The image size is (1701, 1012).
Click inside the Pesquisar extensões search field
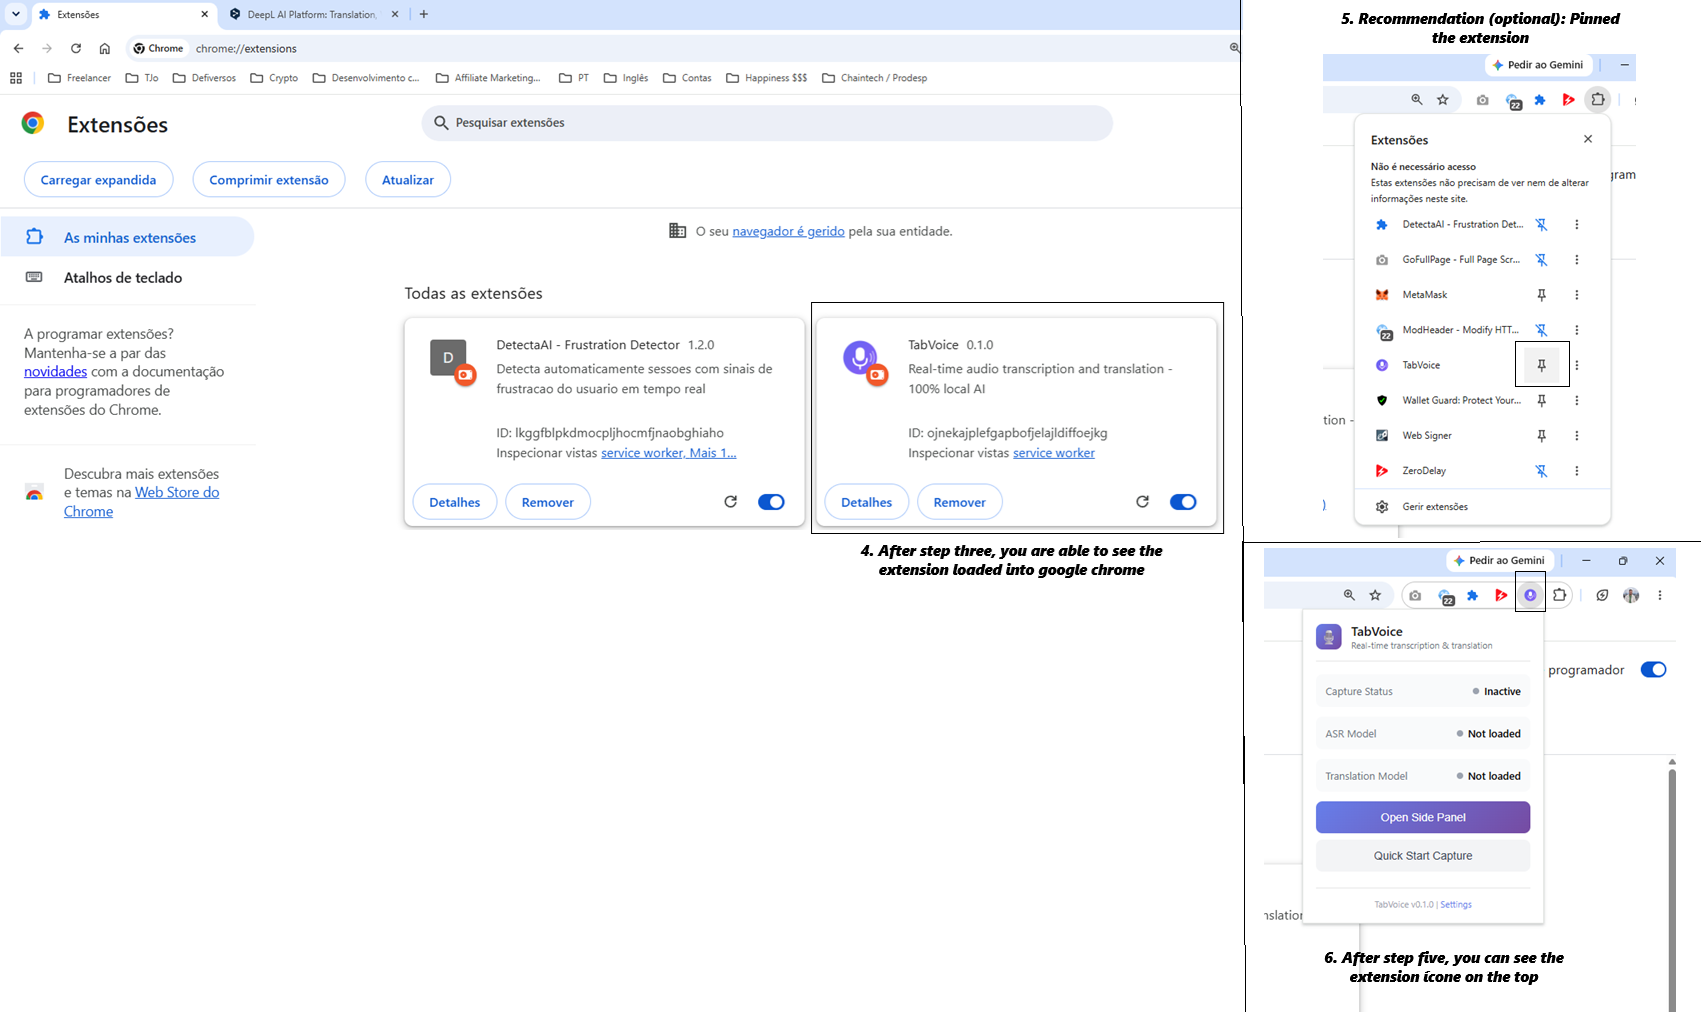point(767,123)
